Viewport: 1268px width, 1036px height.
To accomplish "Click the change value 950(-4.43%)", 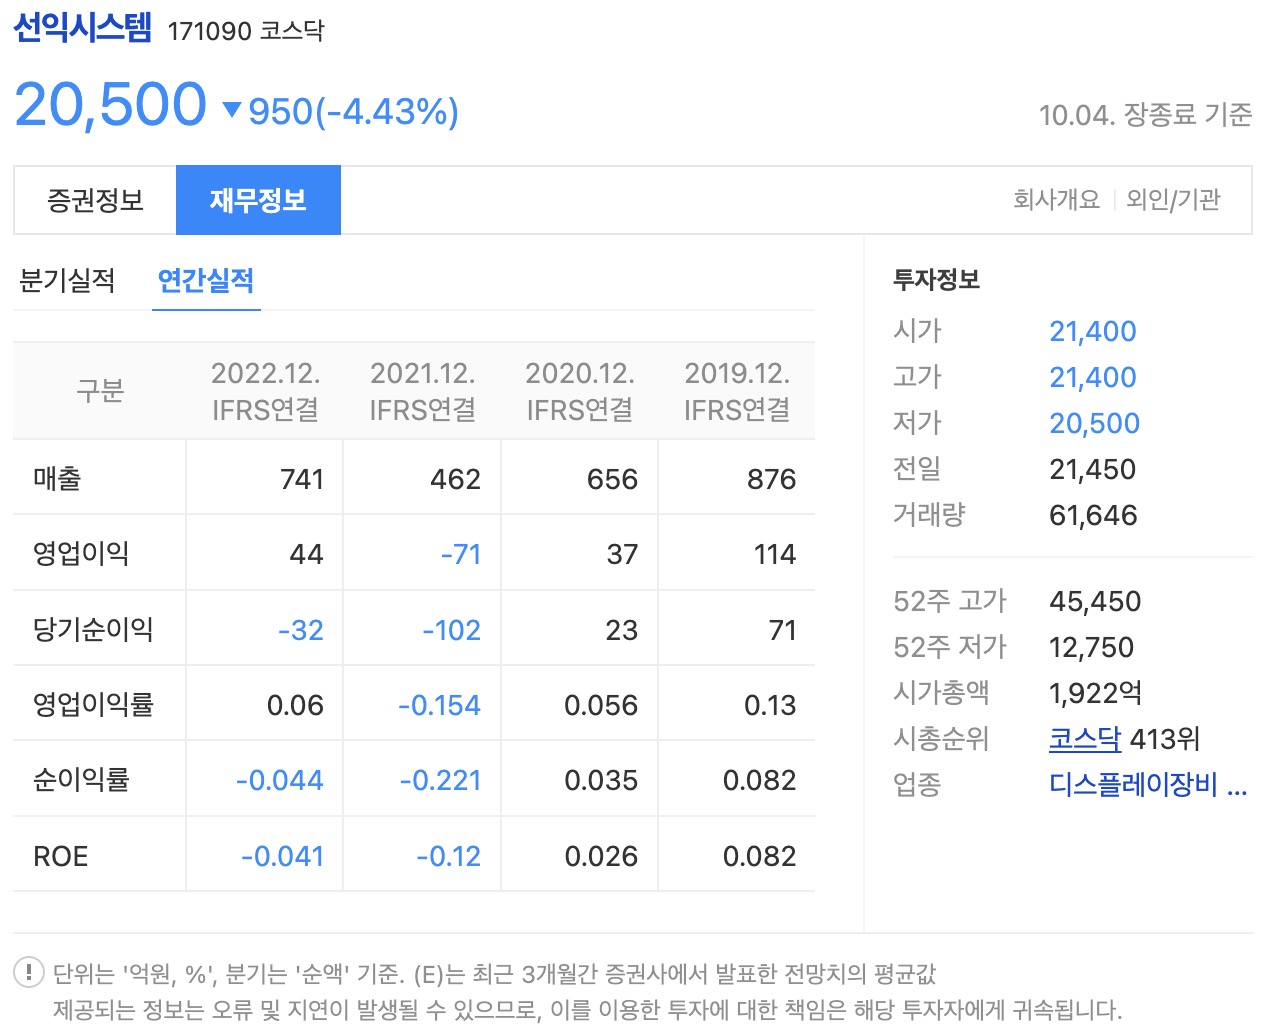I will point(353,111).
